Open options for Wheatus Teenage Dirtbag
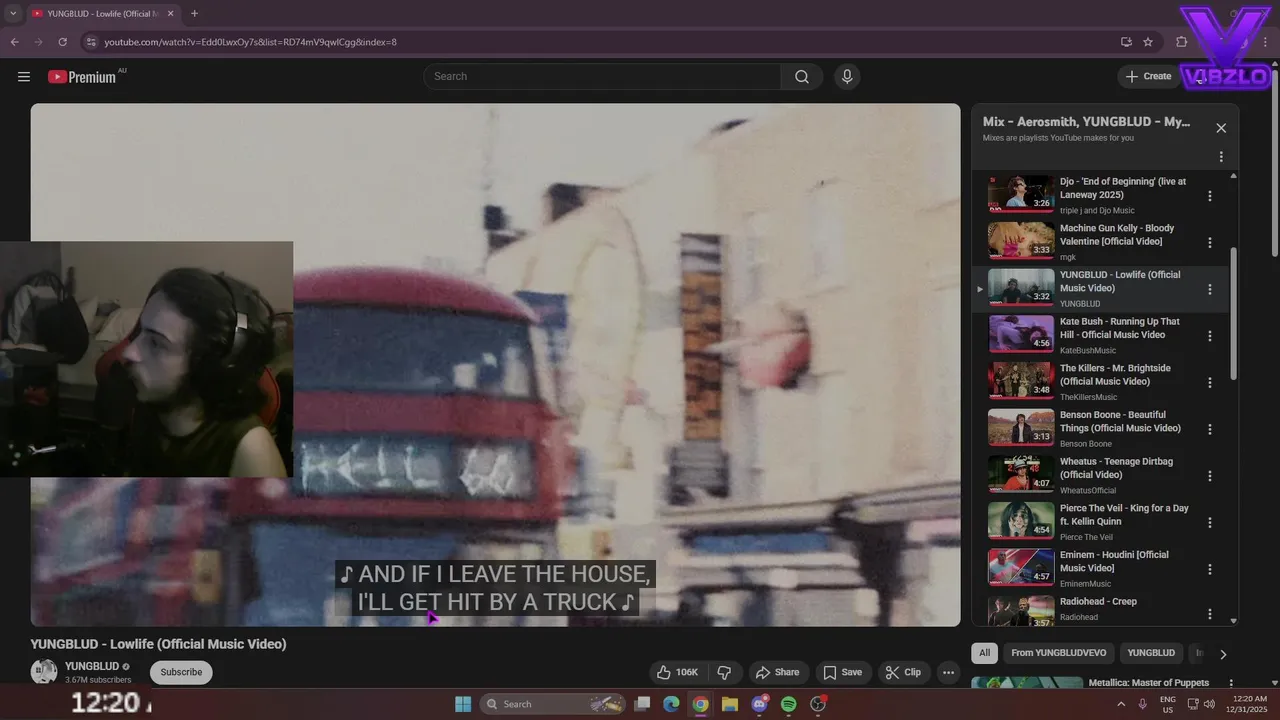Viewport: 1280px width, 720px height. pos(1210,476)
